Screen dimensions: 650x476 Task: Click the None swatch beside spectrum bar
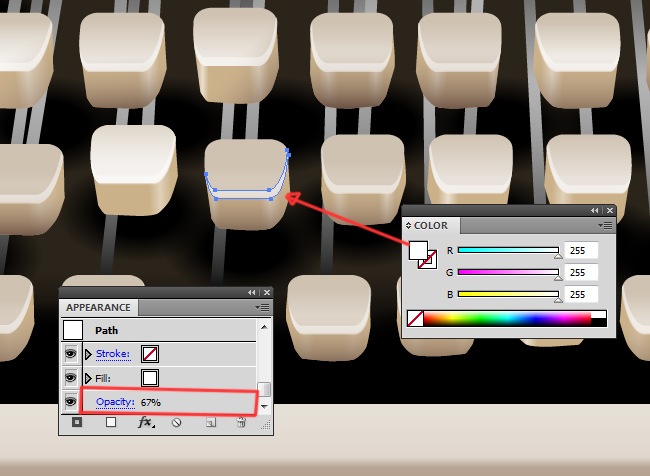point(415,318)
